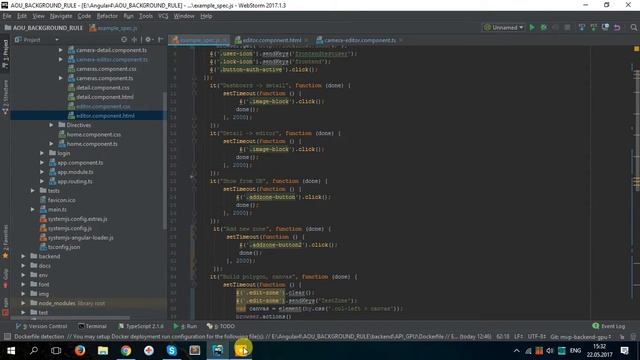
Task: Open File Explorer from taskbar
Action: 103,351
